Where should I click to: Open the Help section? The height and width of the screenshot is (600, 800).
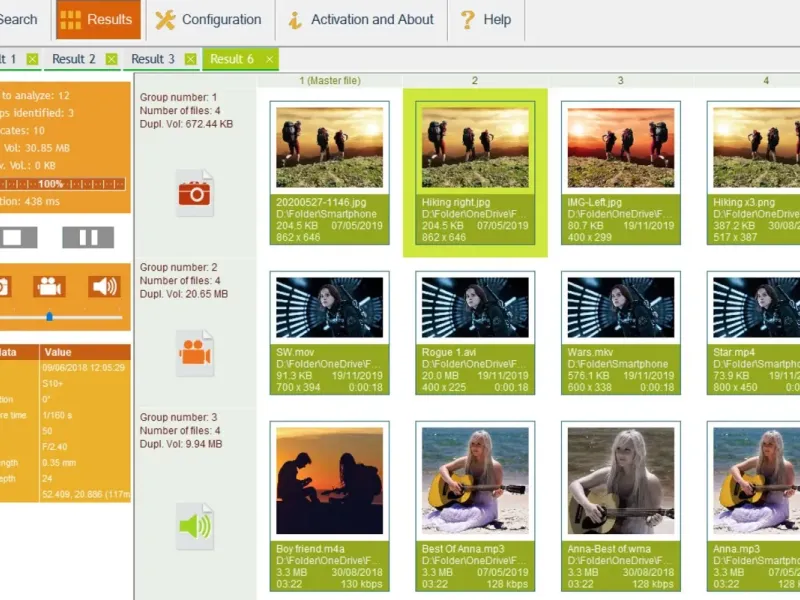(486, 19)
